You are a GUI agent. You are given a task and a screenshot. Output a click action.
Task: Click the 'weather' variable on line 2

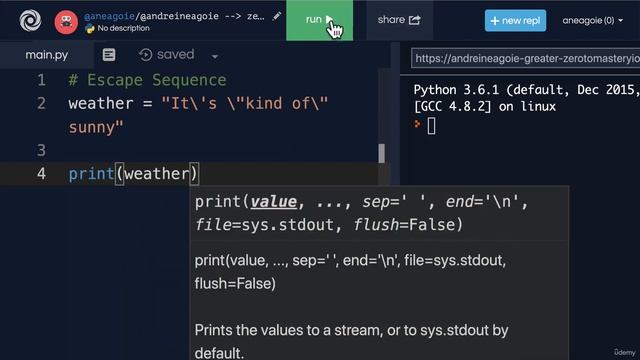click(x=101, y=104)
